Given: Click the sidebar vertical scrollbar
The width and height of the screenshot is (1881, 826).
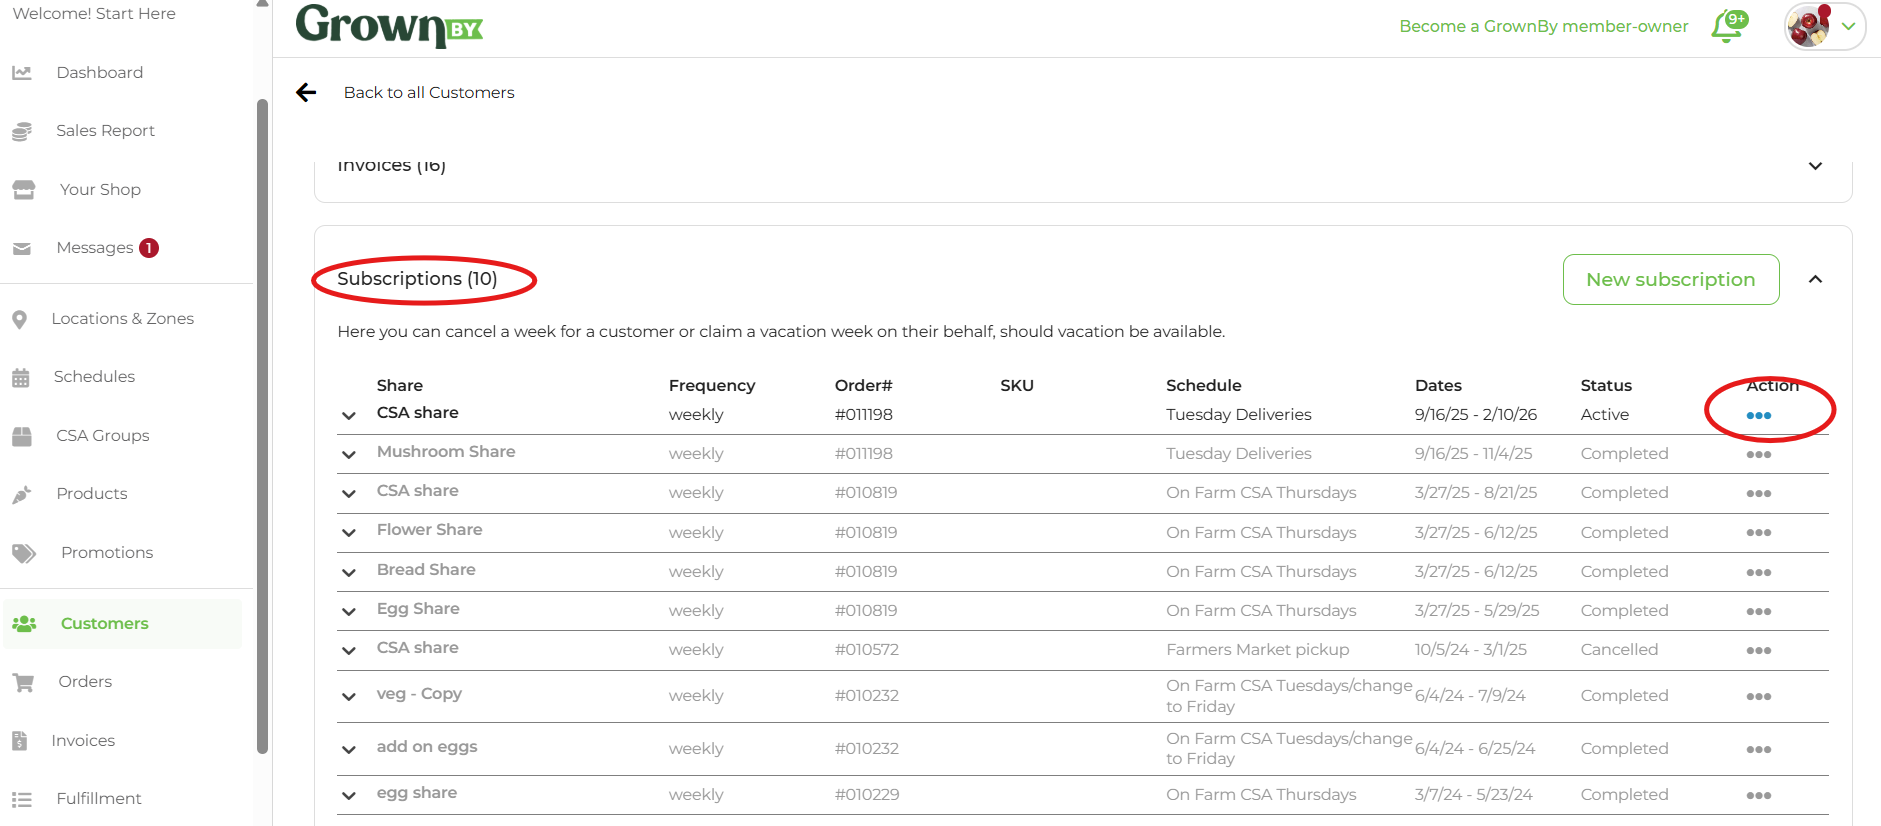Looking at the screenshot, I should tap(263, 420).
